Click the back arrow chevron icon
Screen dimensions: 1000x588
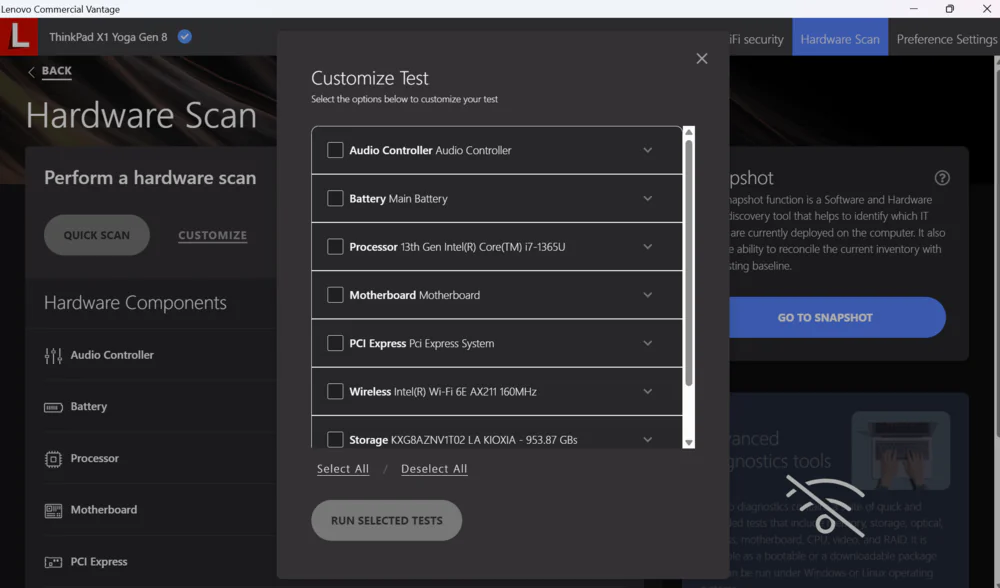pyautogui.click(x=31, y=72)
